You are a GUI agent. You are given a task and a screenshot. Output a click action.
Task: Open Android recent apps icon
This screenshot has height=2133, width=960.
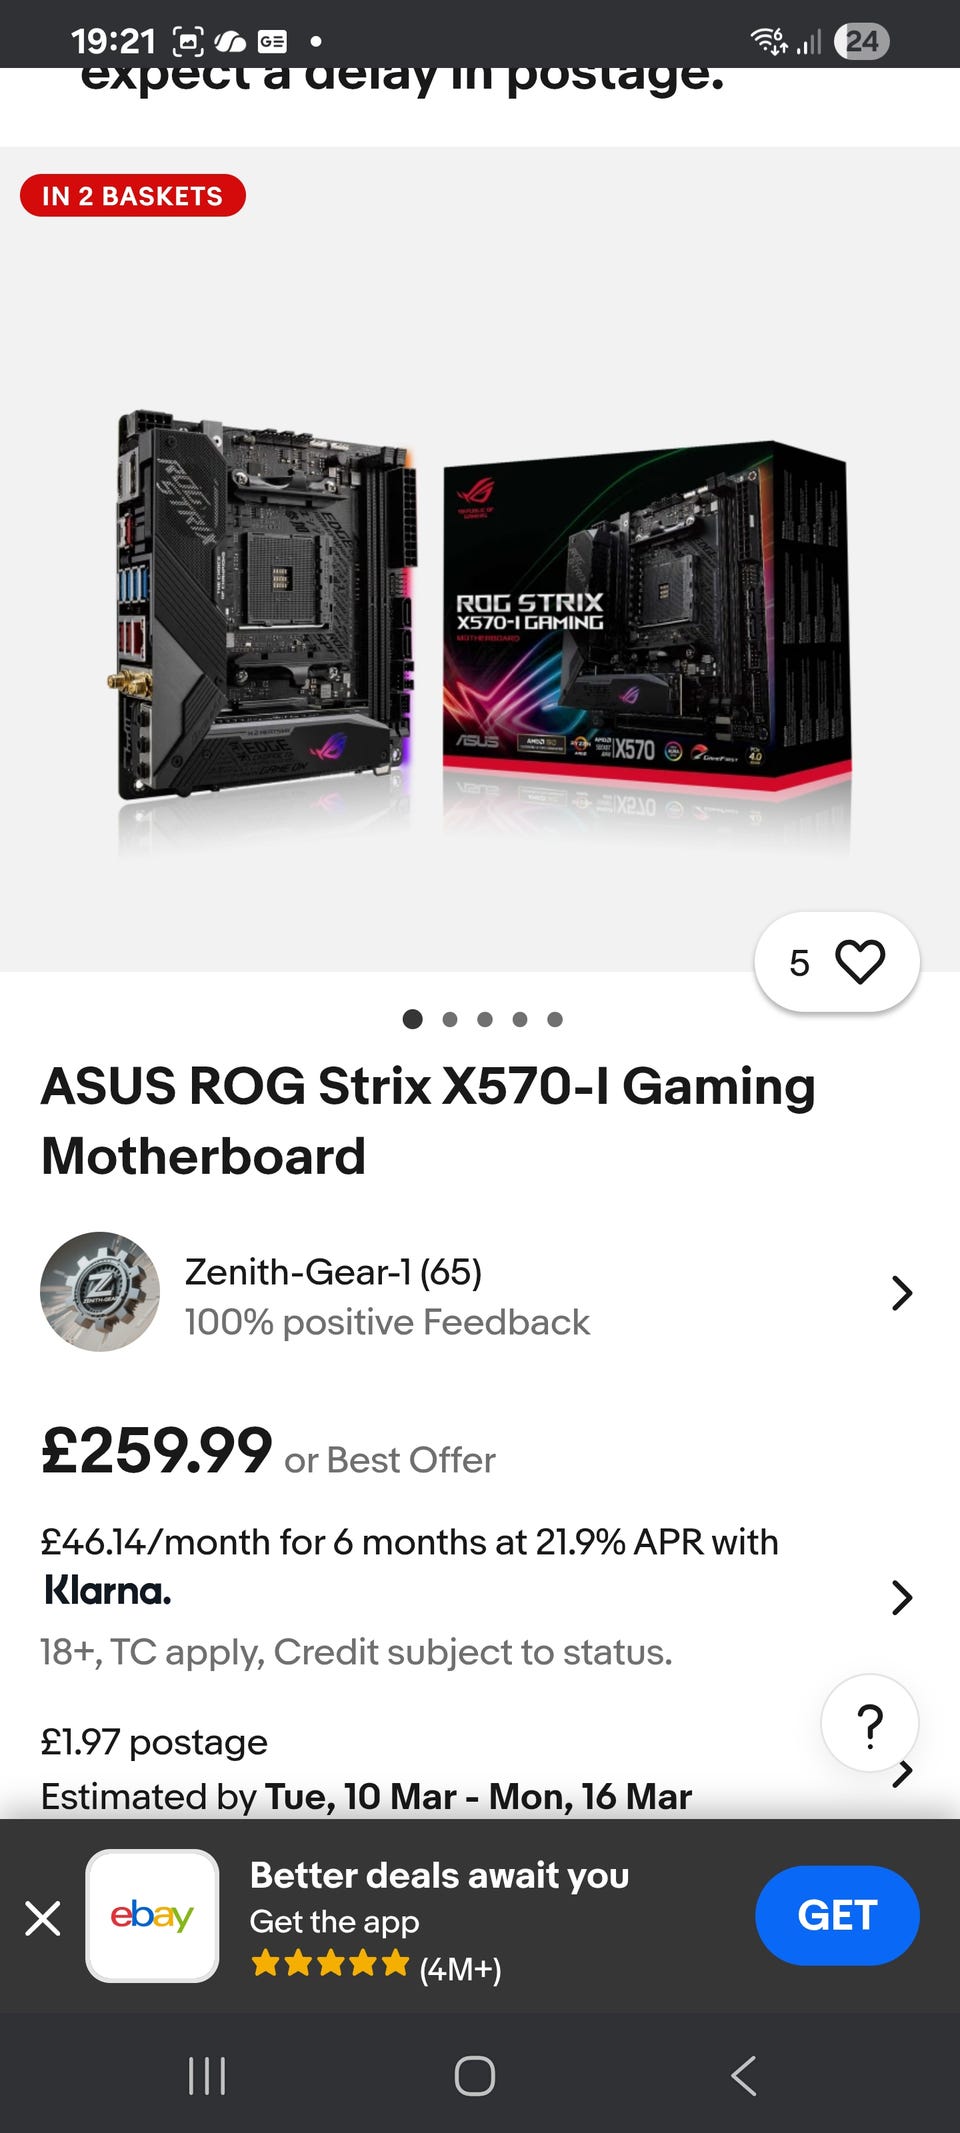point(207,2076)
